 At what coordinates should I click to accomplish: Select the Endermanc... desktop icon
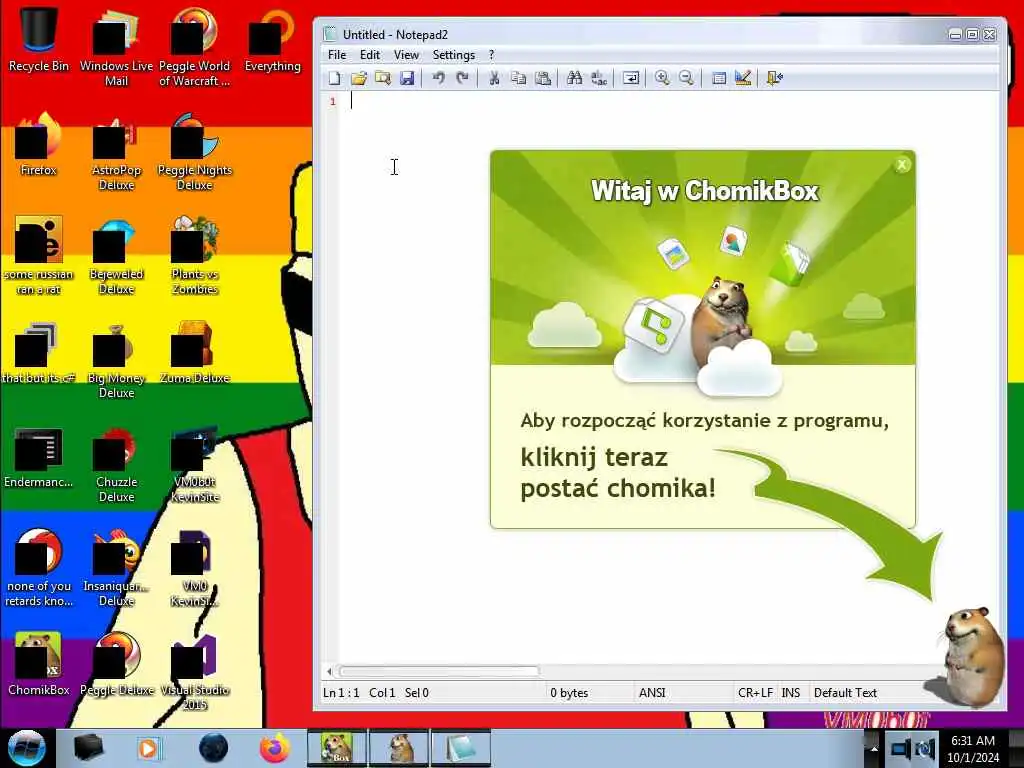(39, 457)
